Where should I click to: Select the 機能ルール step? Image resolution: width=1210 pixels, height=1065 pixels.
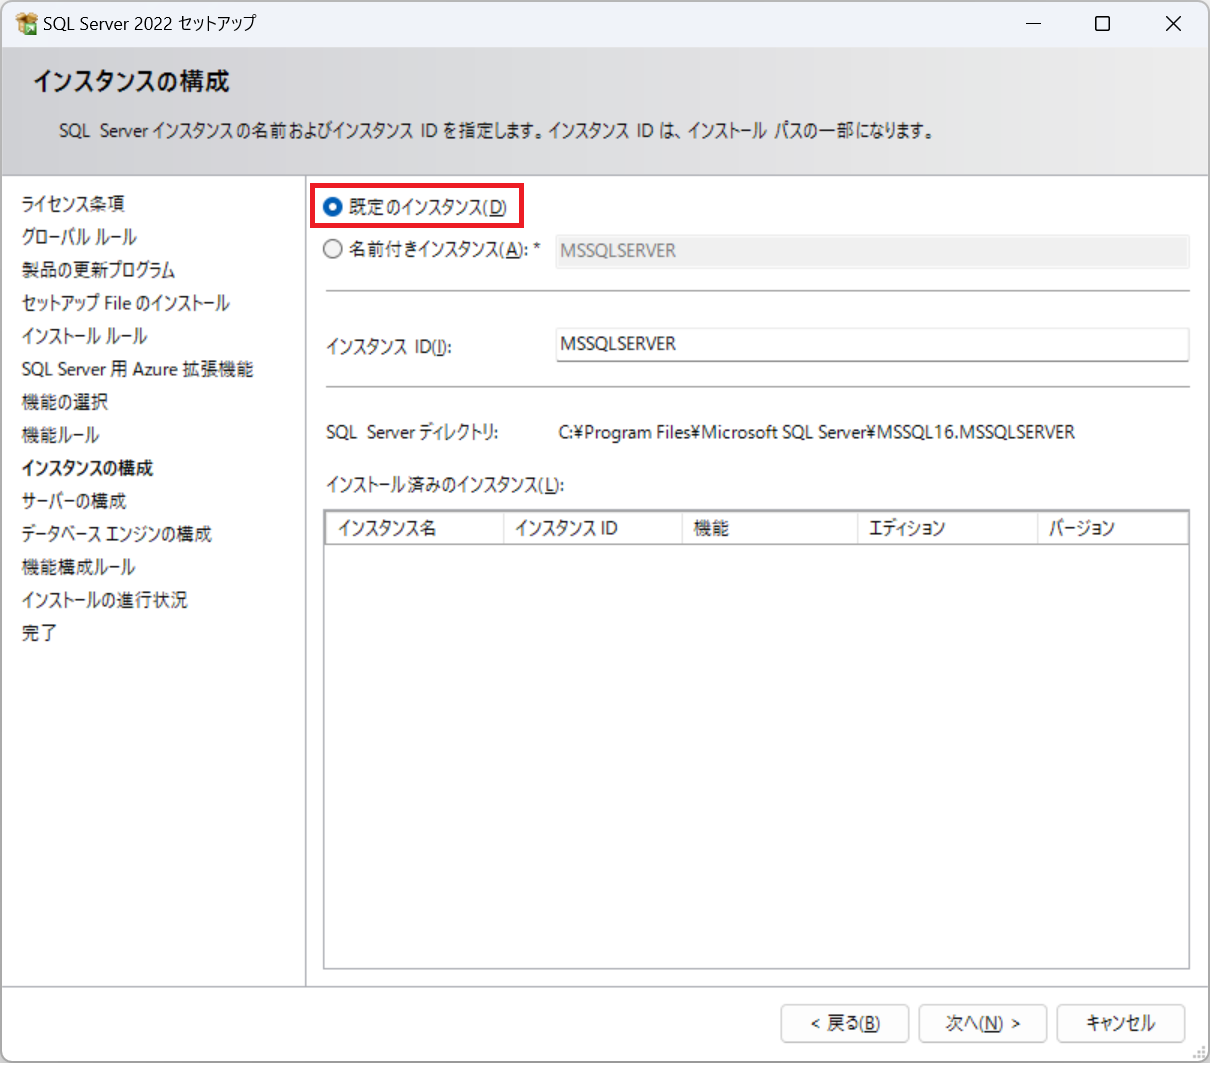(x=60, y=435)
